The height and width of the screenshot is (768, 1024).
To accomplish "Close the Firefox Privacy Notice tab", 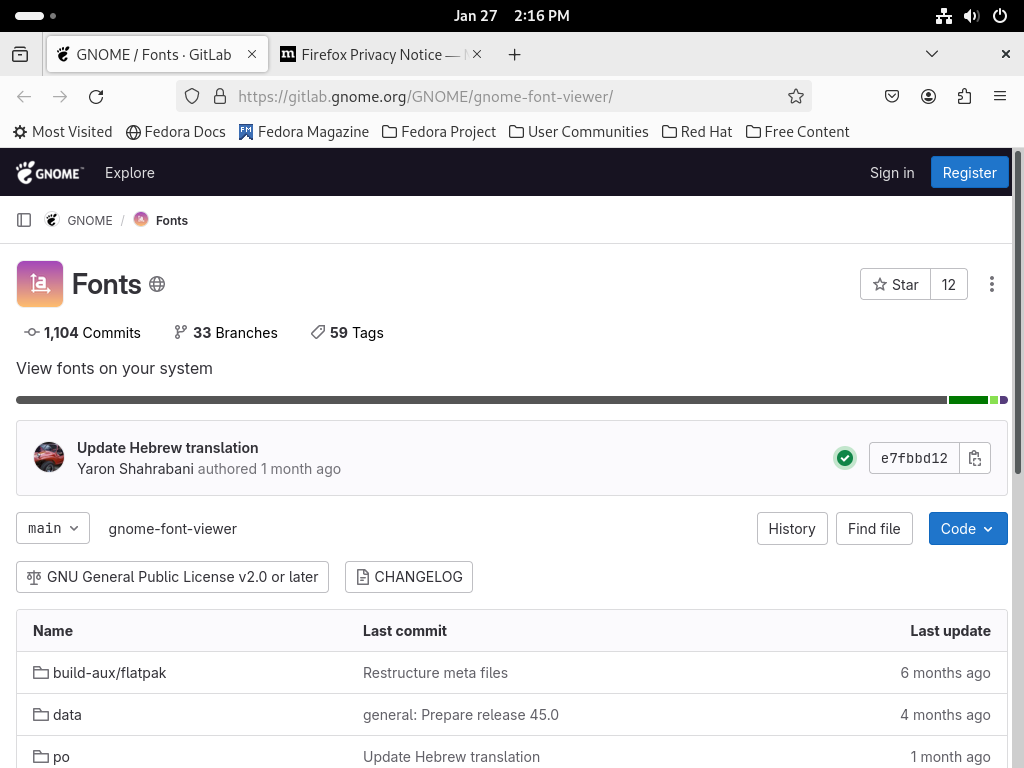I will point(477,54).
